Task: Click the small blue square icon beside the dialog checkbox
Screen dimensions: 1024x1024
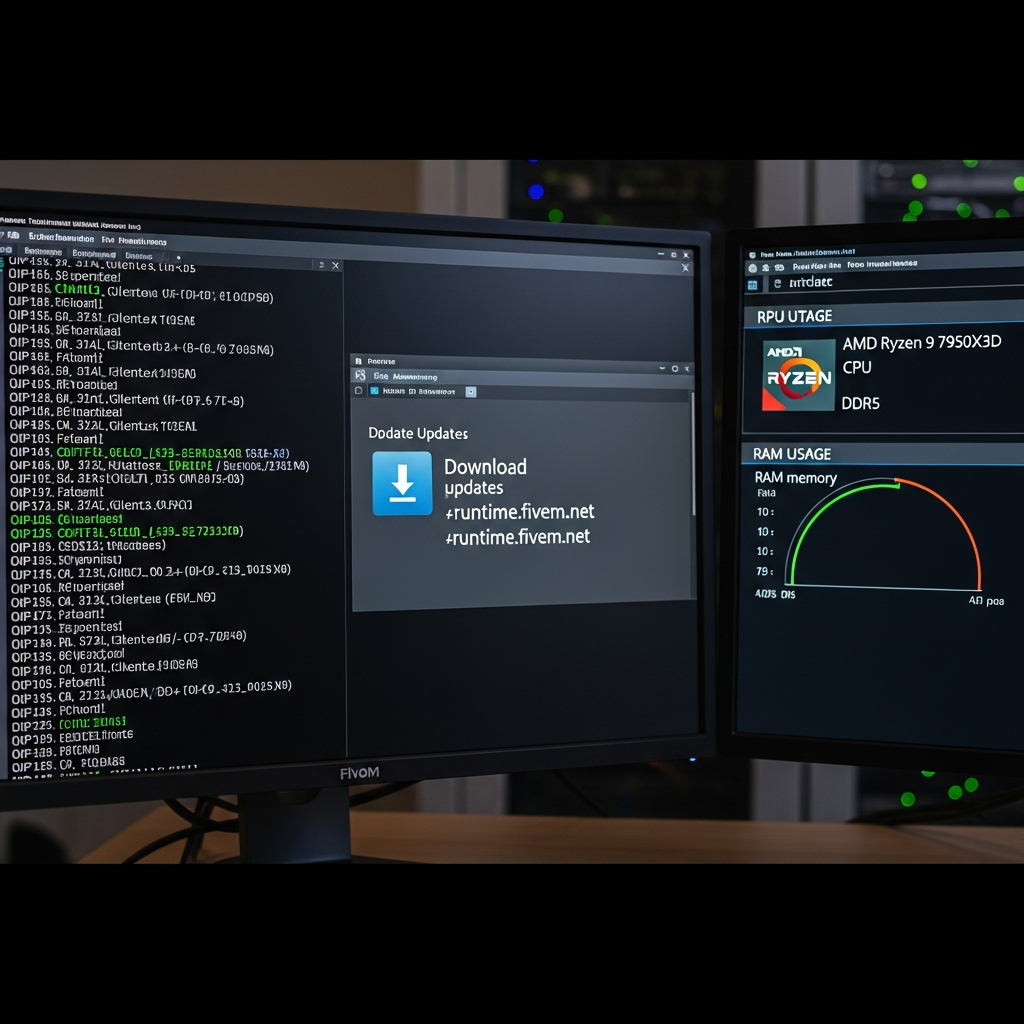Action: 374,391
